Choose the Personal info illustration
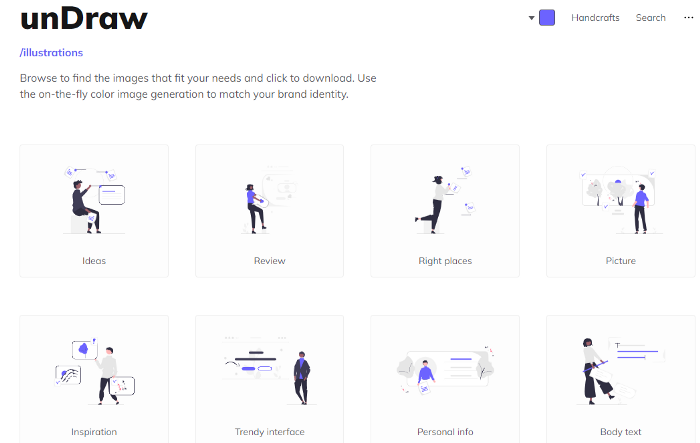Screen dimensions: 700x443 click(x=445, y=371)
